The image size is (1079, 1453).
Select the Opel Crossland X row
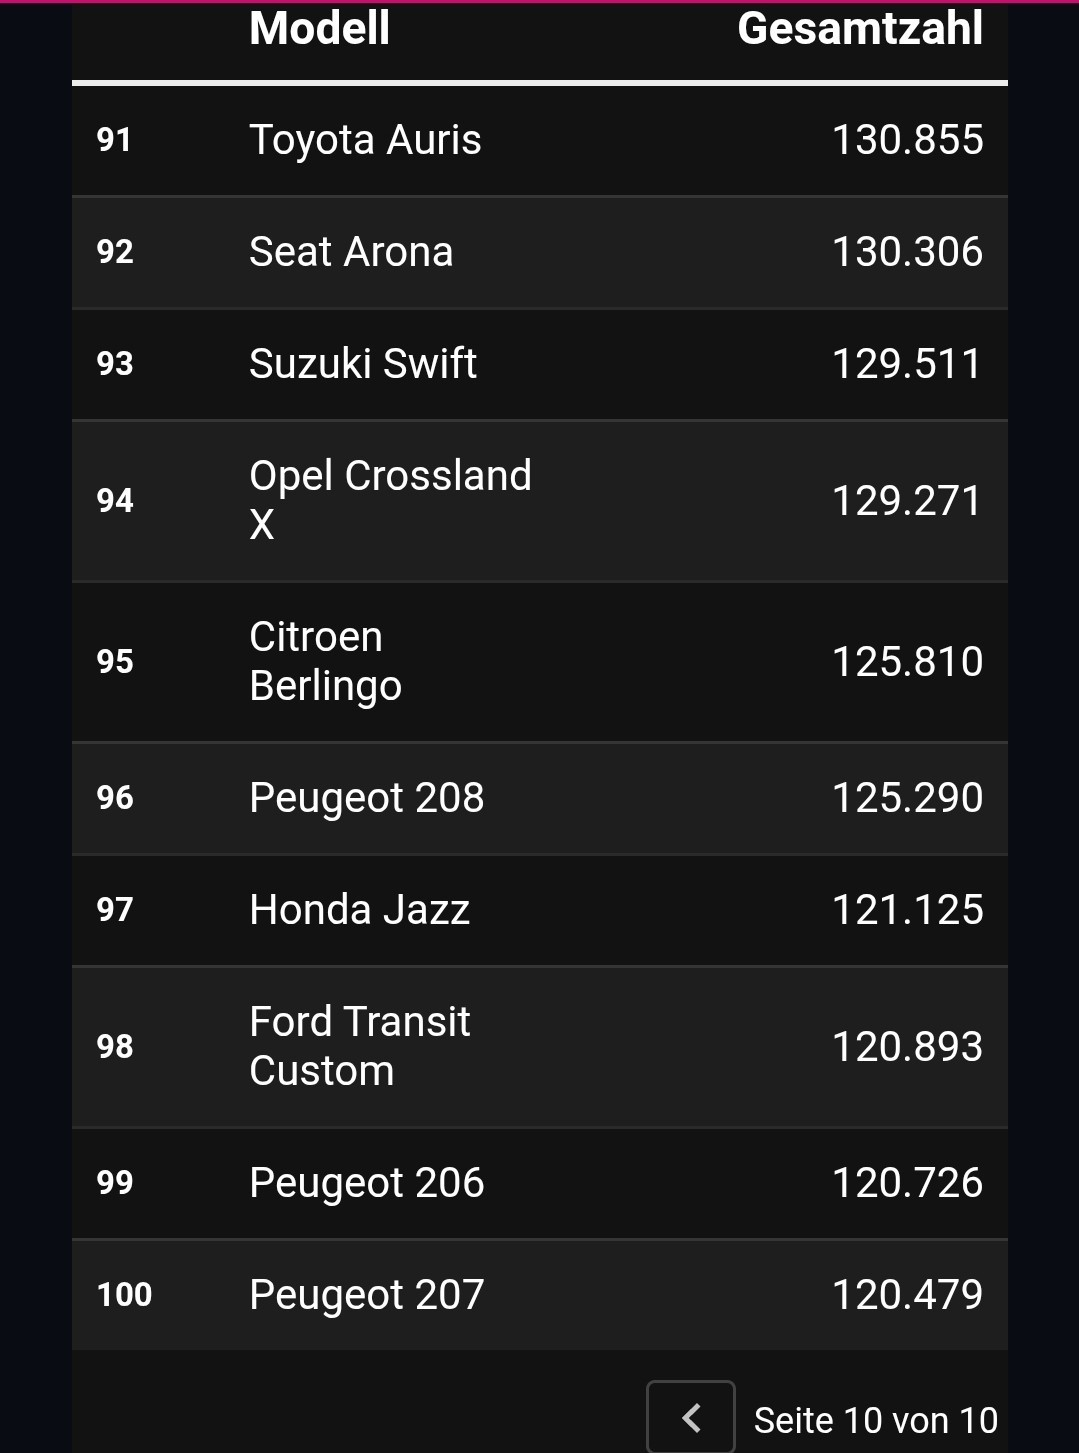pyautogui.click(x=540, y=501)
